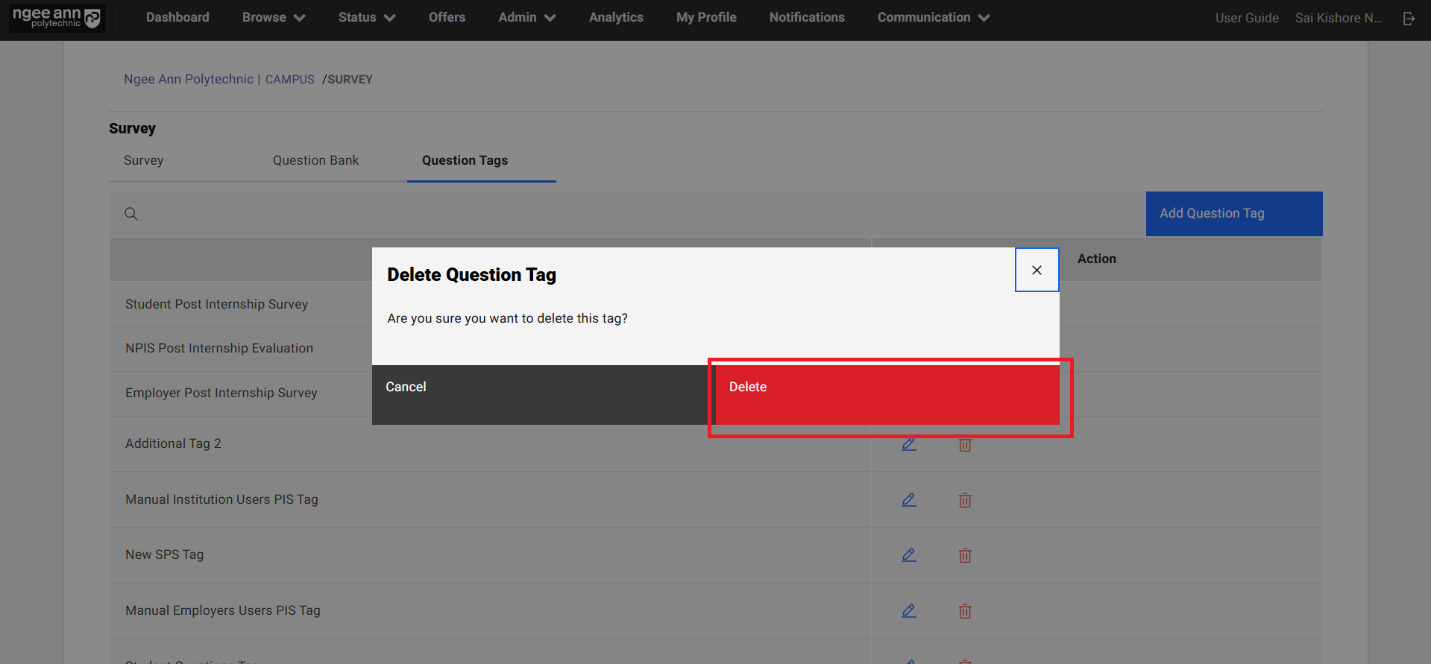This screenshot has width=1431, height=664.
Task: Open the Status dropdown menu
Action: click(366, 18)
